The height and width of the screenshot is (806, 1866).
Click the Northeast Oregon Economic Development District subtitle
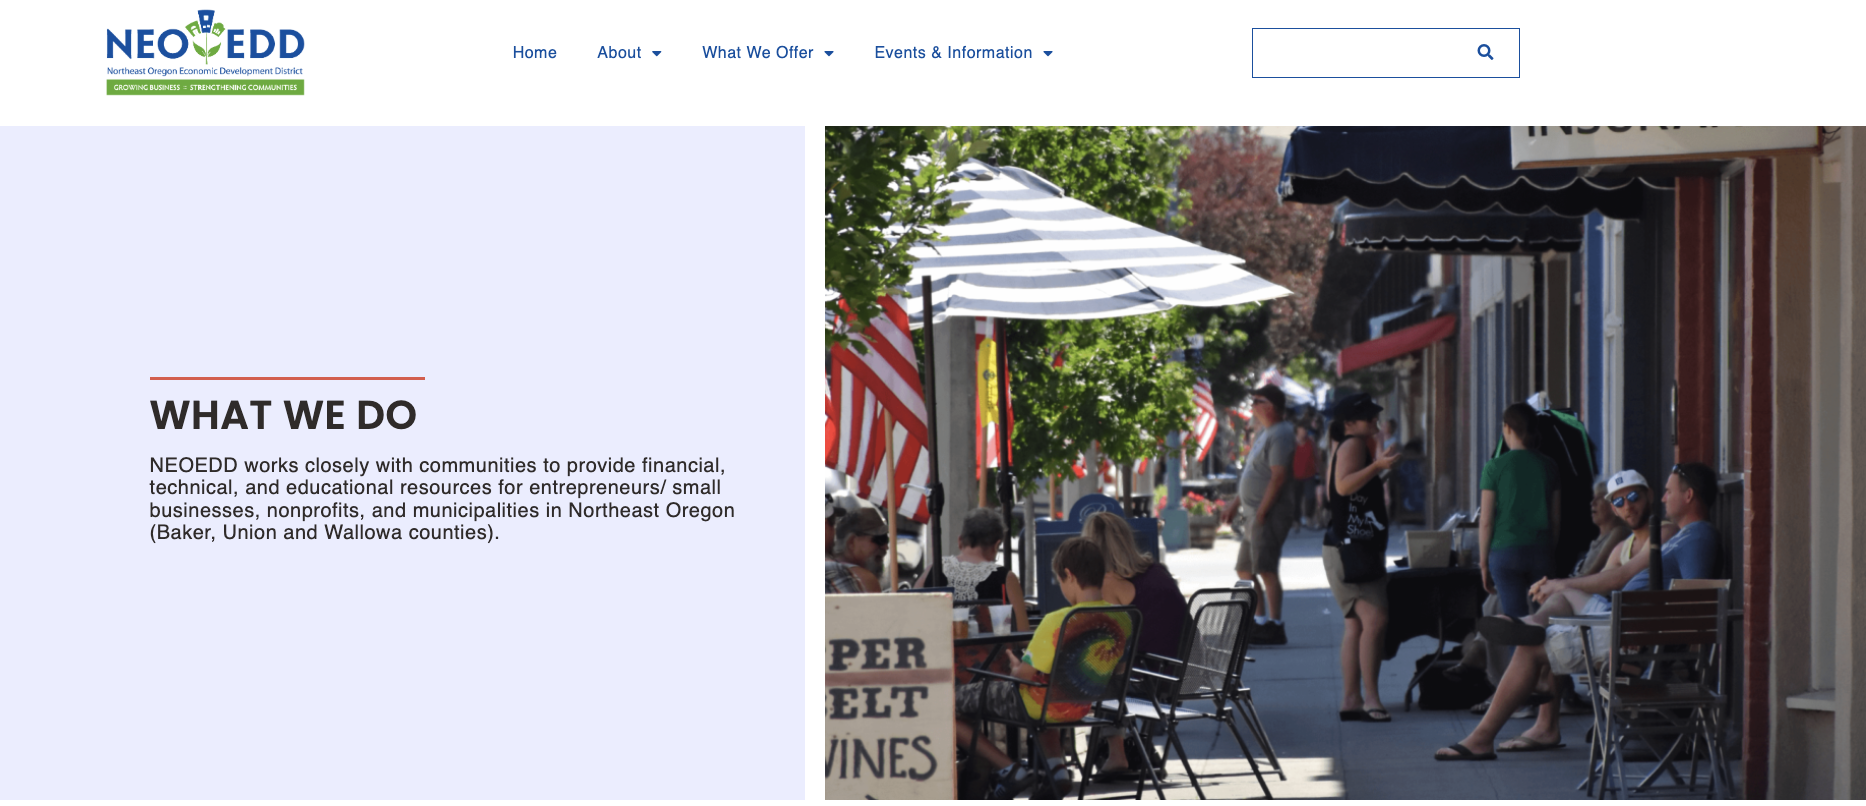coord(205,71)
